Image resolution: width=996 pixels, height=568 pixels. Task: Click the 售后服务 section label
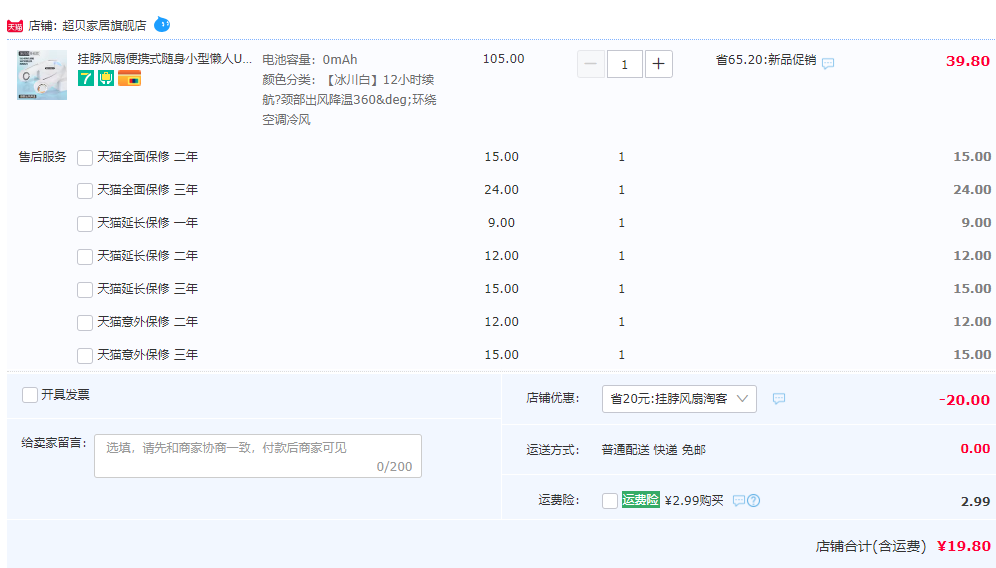(43, 157)
